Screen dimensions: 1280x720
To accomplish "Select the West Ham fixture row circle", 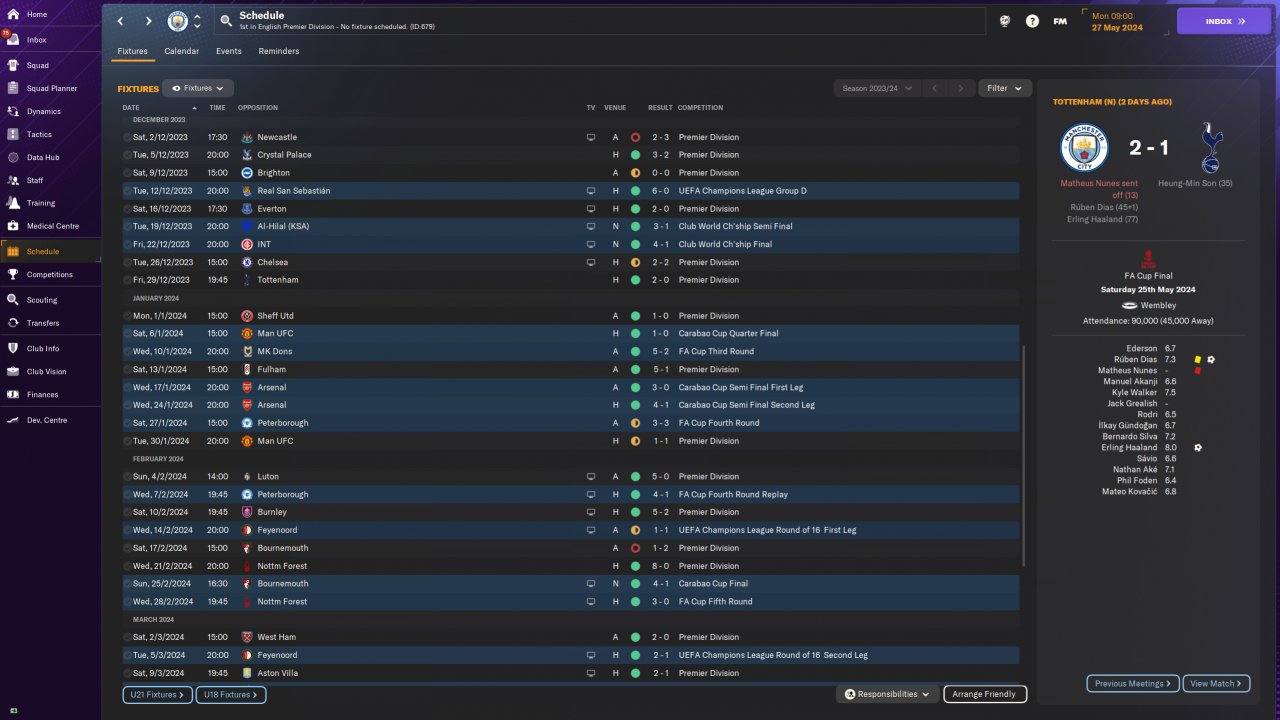I will click(128, 637).
